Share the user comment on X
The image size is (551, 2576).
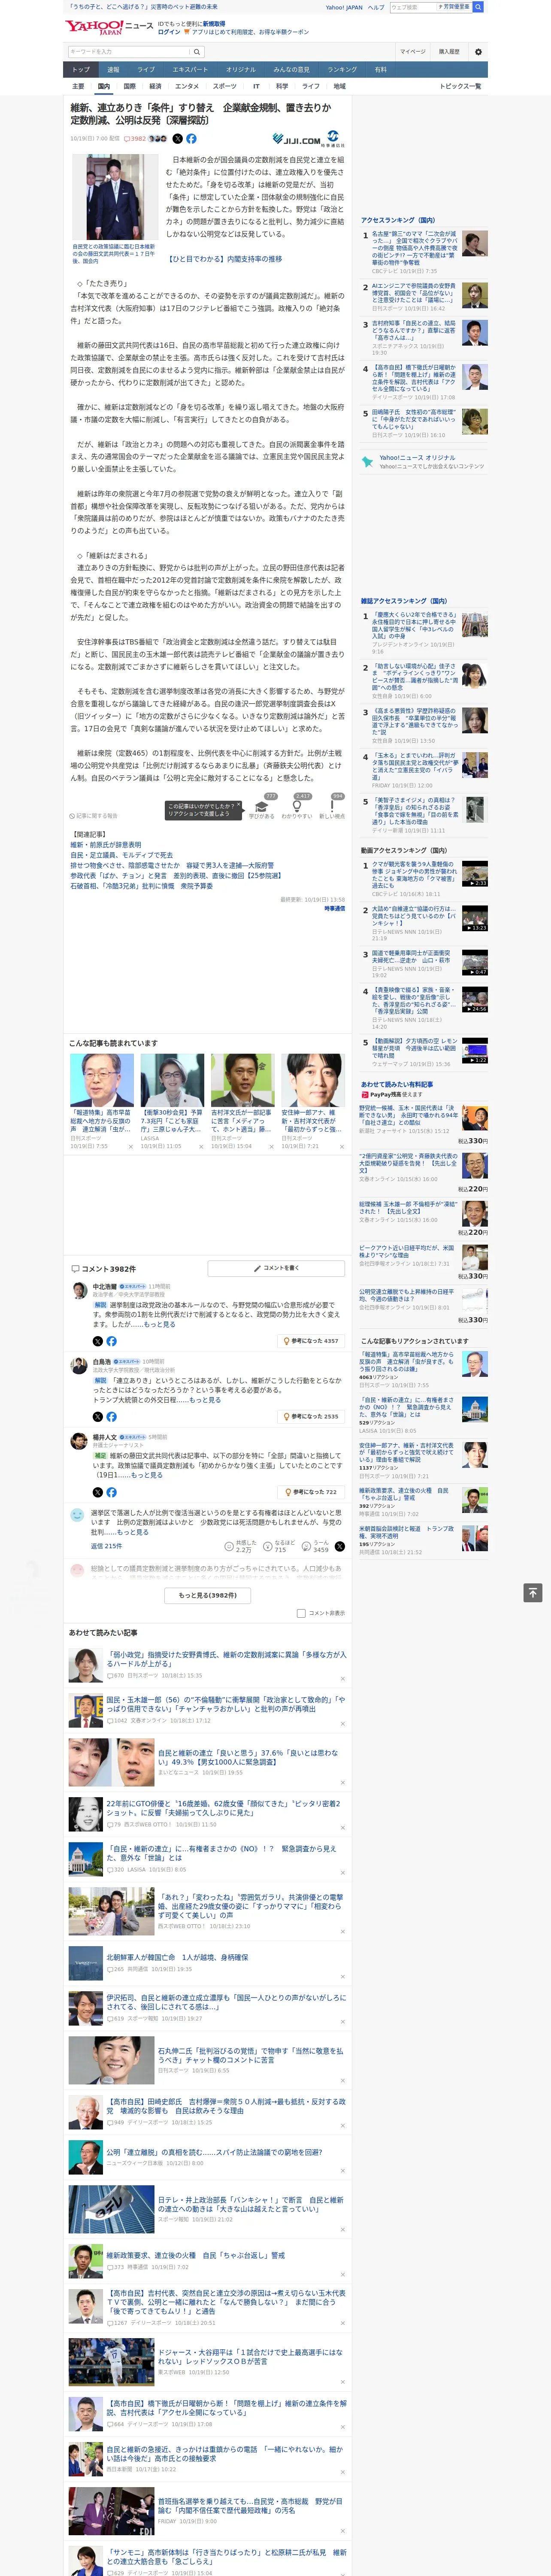tap(340, 1546)
